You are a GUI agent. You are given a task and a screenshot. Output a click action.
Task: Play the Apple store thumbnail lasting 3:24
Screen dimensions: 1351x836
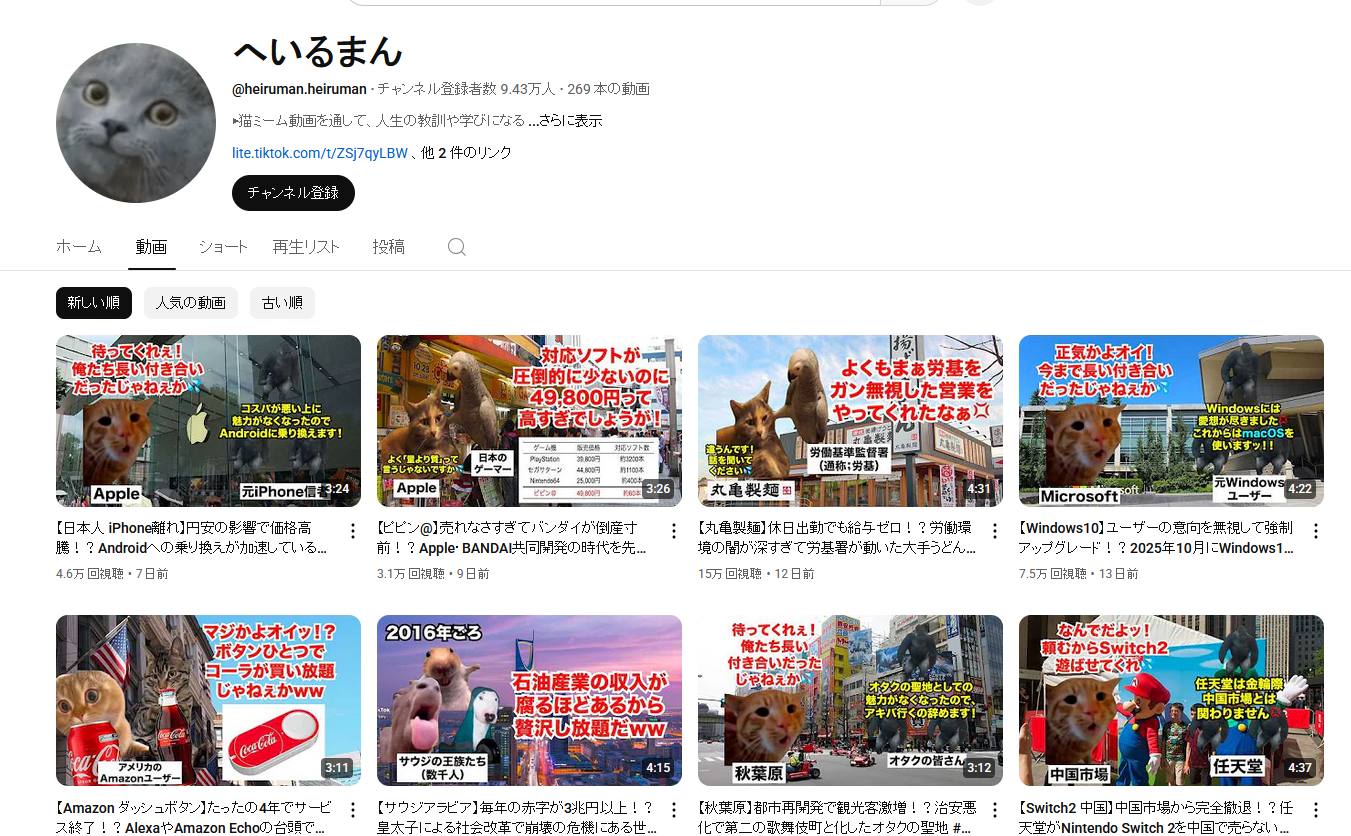point(208,421)
